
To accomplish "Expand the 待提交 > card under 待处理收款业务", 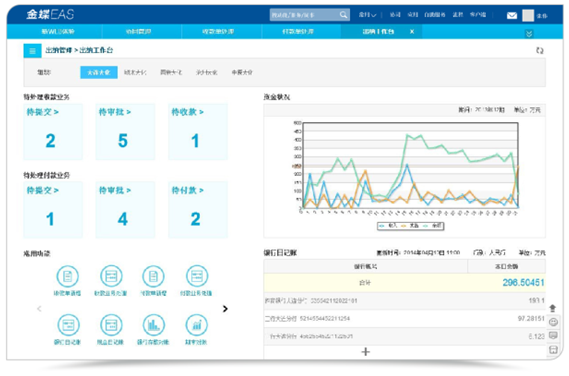I will coord(42,112).
